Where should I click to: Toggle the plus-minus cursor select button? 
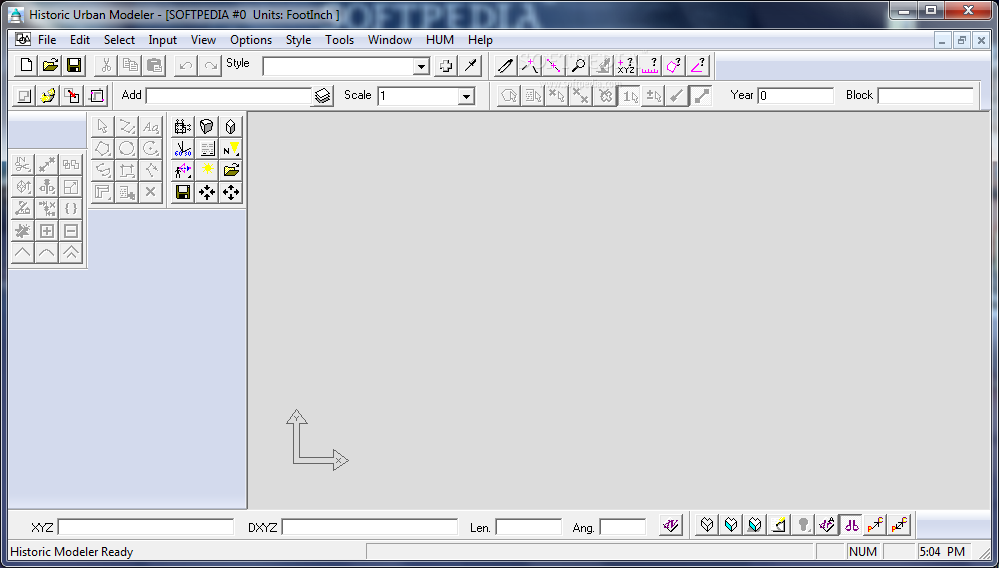click(654, 96)
